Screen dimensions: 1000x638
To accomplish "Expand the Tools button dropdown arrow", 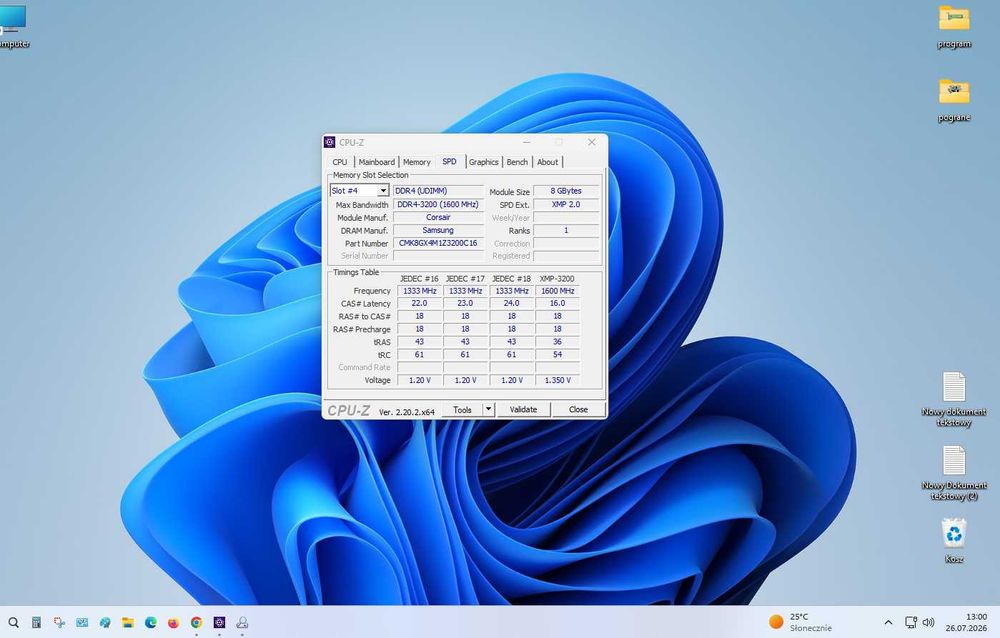I will tap(488, 409).
